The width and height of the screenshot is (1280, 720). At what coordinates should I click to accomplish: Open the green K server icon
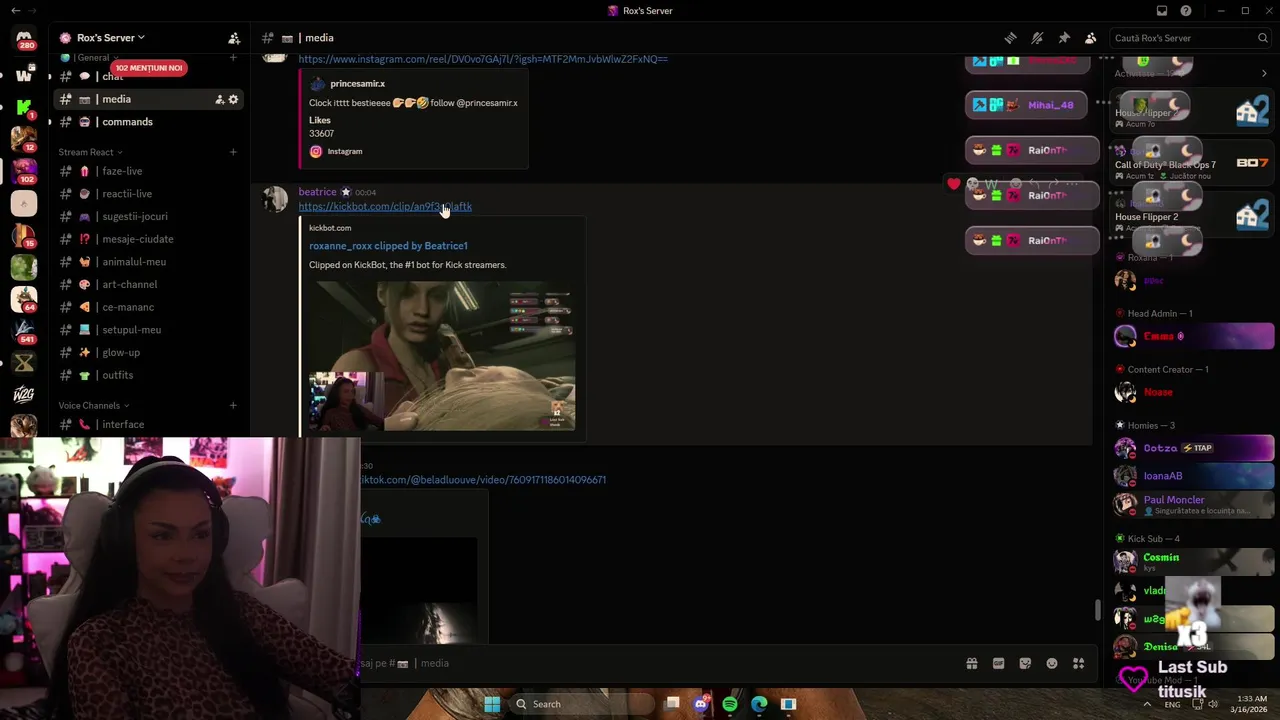pos(24,106)
